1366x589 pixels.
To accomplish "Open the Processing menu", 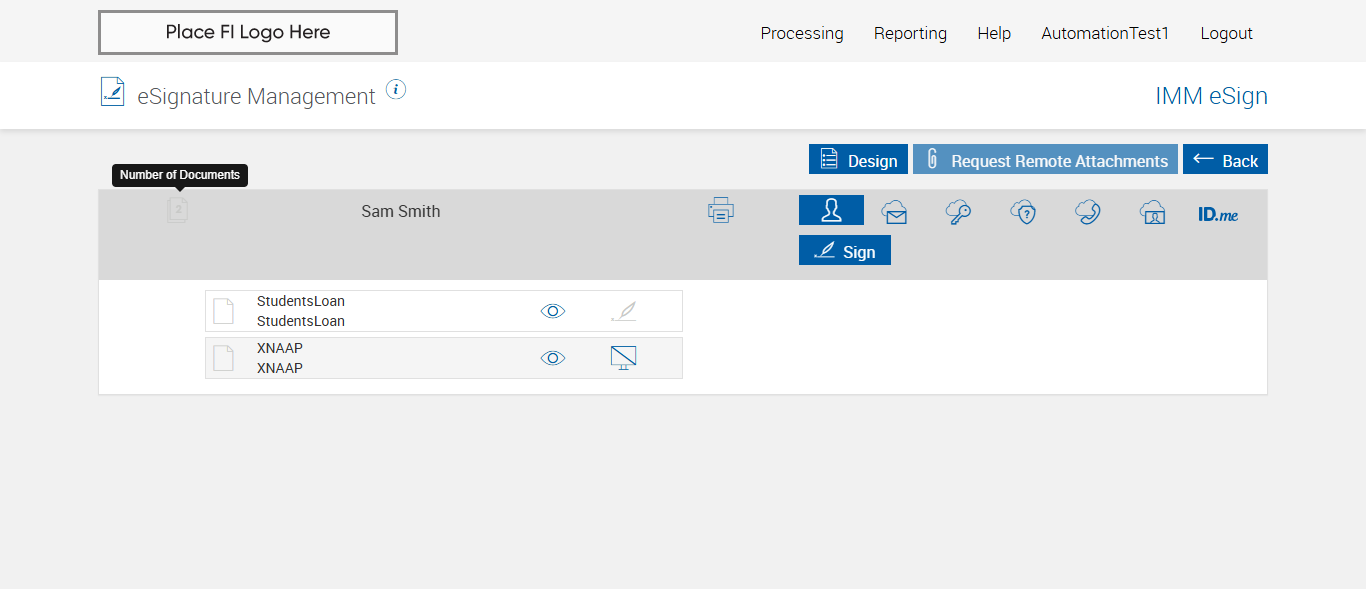I will [x=802, y=33].
